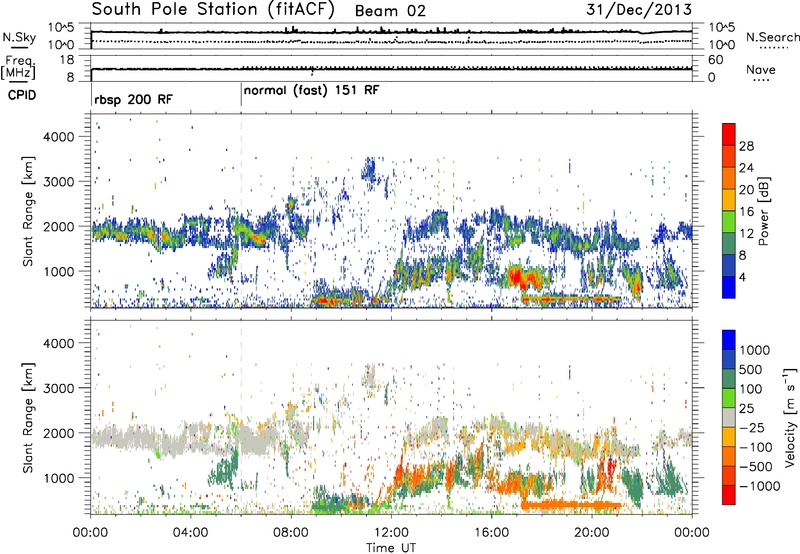
Task: Click the '60' tick right of frequency panel
Action: coord(715,60)
